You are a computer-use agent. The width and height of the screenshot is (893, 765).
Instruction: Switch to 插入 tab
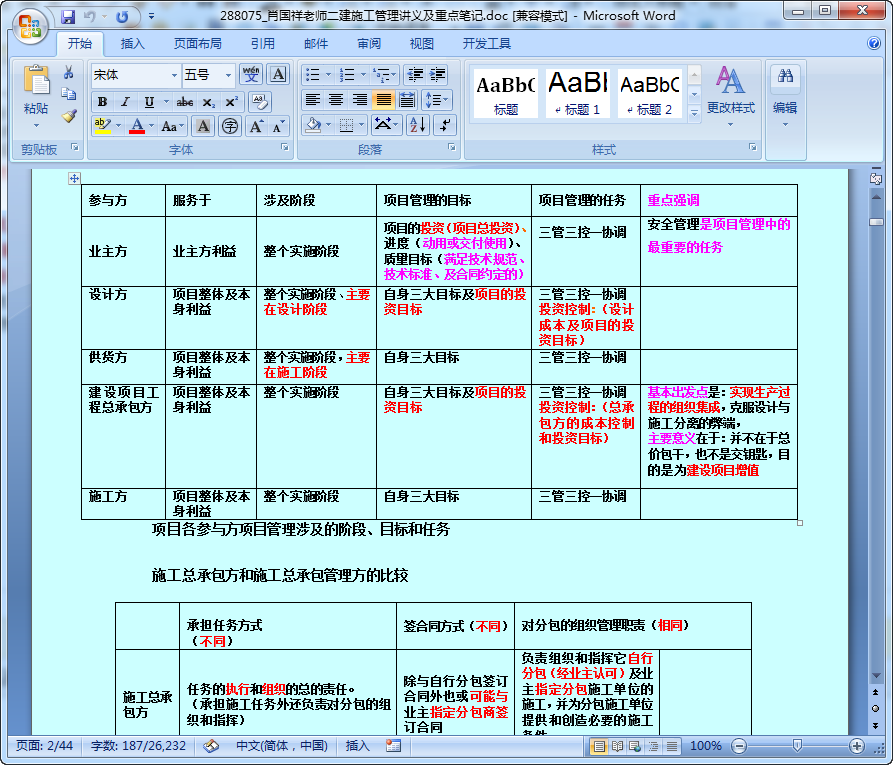pos(133,43)
